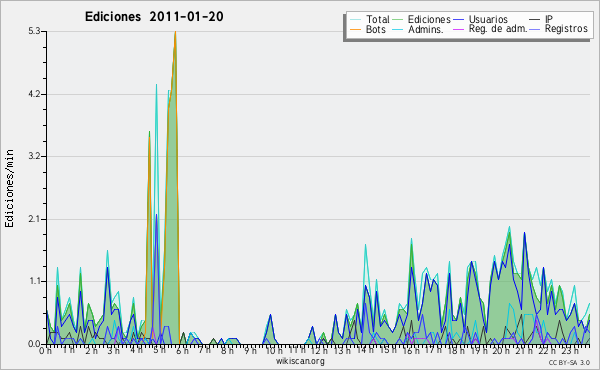This screenshot has height=370, width=600.
Task: Click the 'CC BY-SA 3.0' license text
Action: click(x=569, y=363)
